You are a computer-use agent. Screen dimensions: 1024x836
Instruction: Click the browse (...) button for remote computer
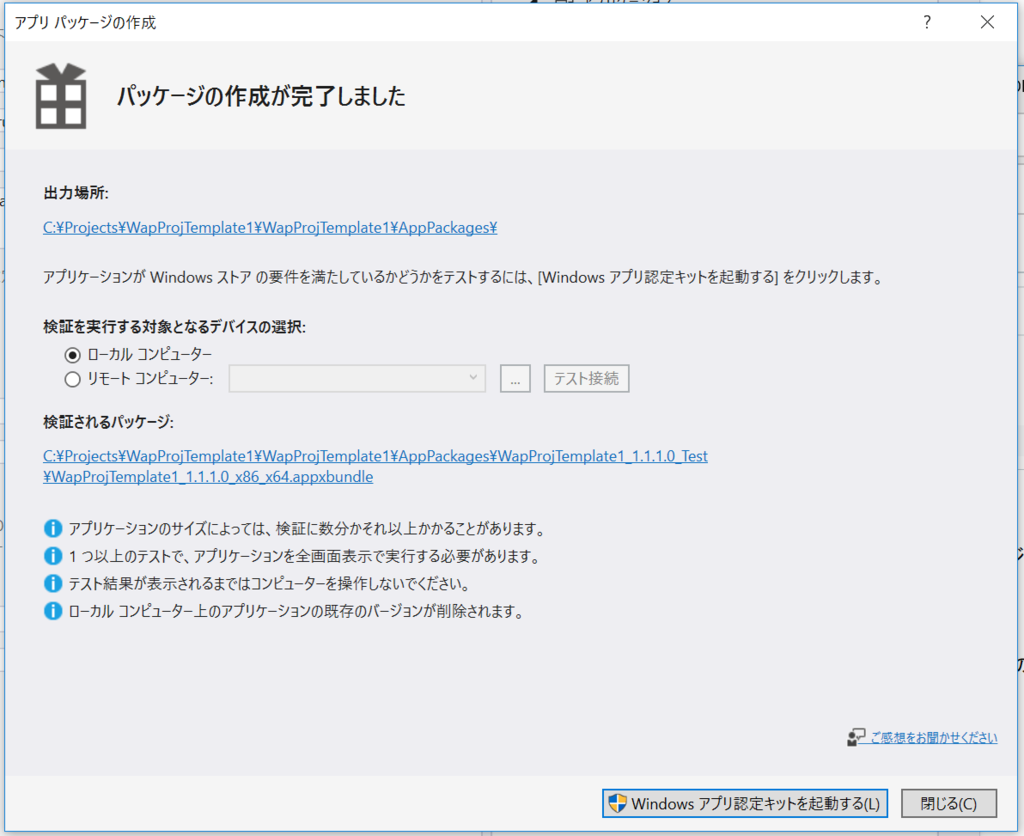tap(515, 379)
